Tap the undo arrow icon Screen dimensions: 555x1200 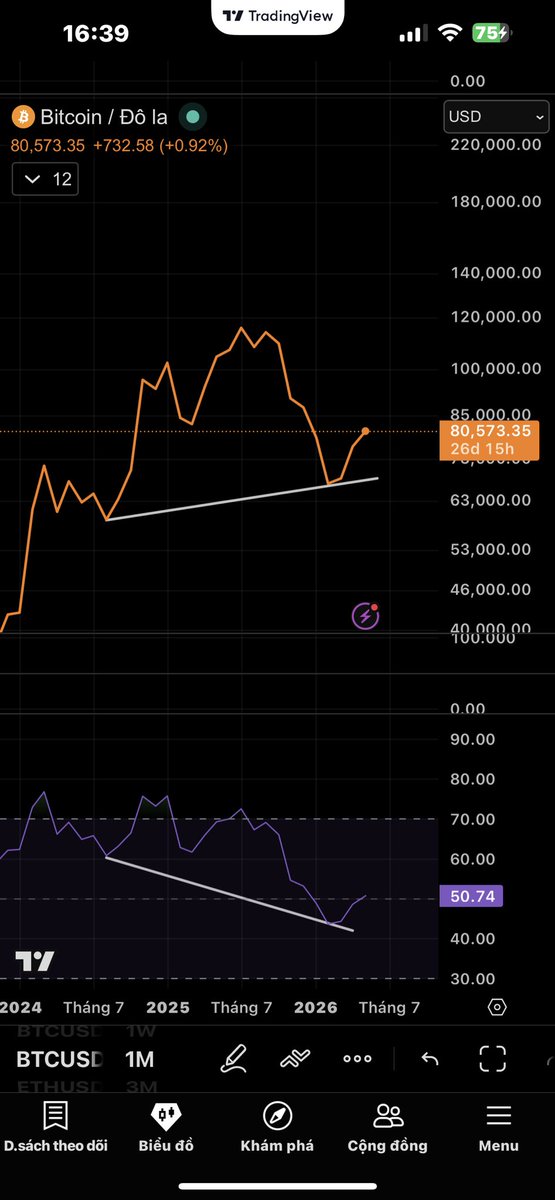(430, 1059)
